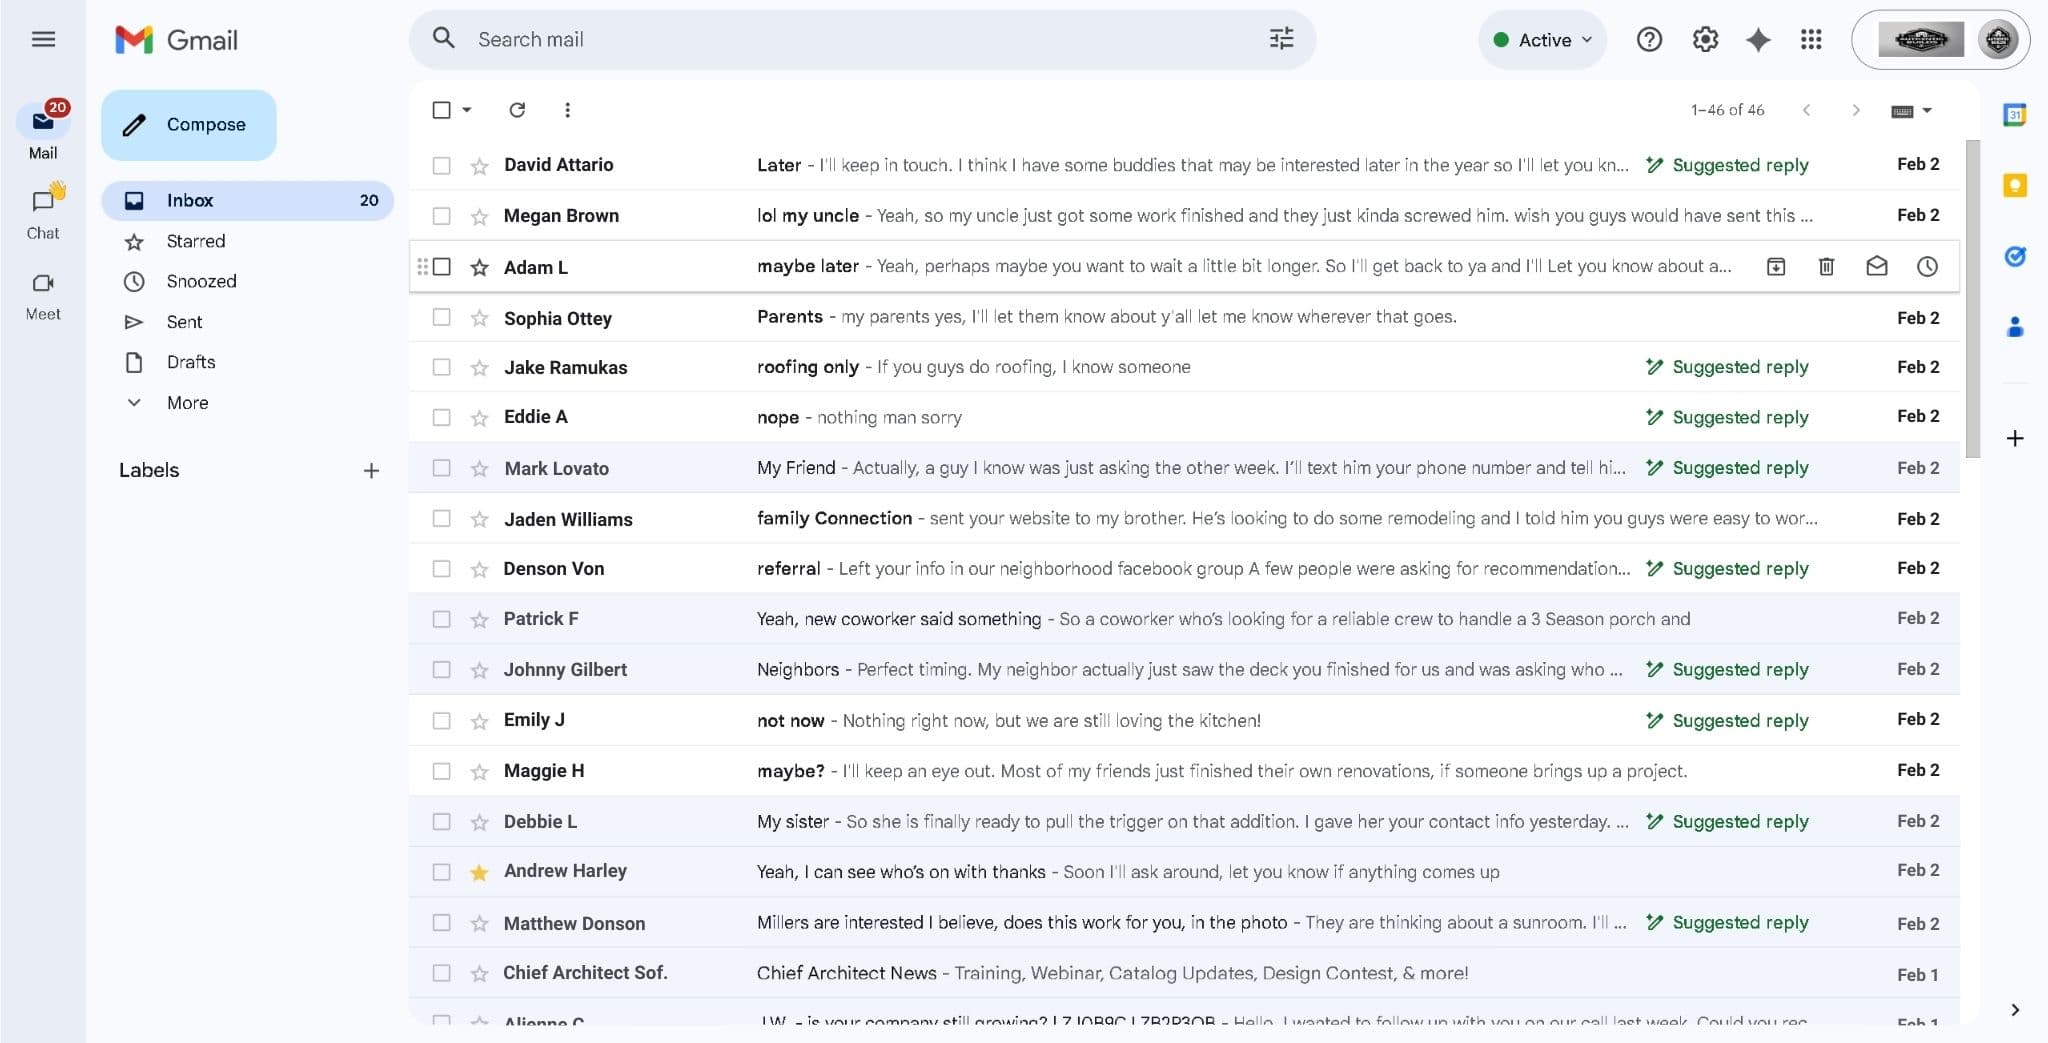2048x1043 pixels.
Task: Open the Sent folder
Action: (x=184, y=321)
